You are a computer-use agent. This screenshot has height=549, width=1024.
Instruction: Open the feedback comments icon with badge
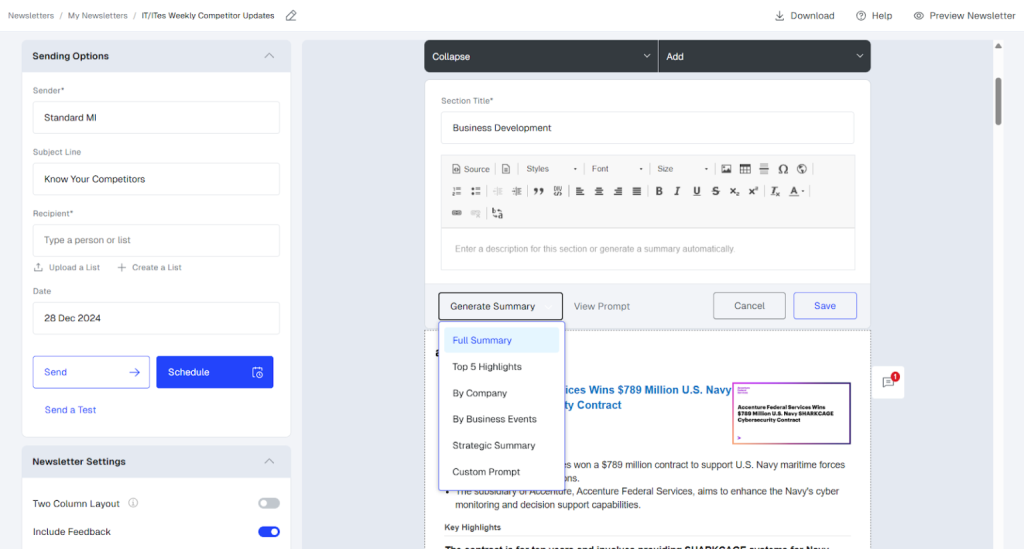pos(889,382)
